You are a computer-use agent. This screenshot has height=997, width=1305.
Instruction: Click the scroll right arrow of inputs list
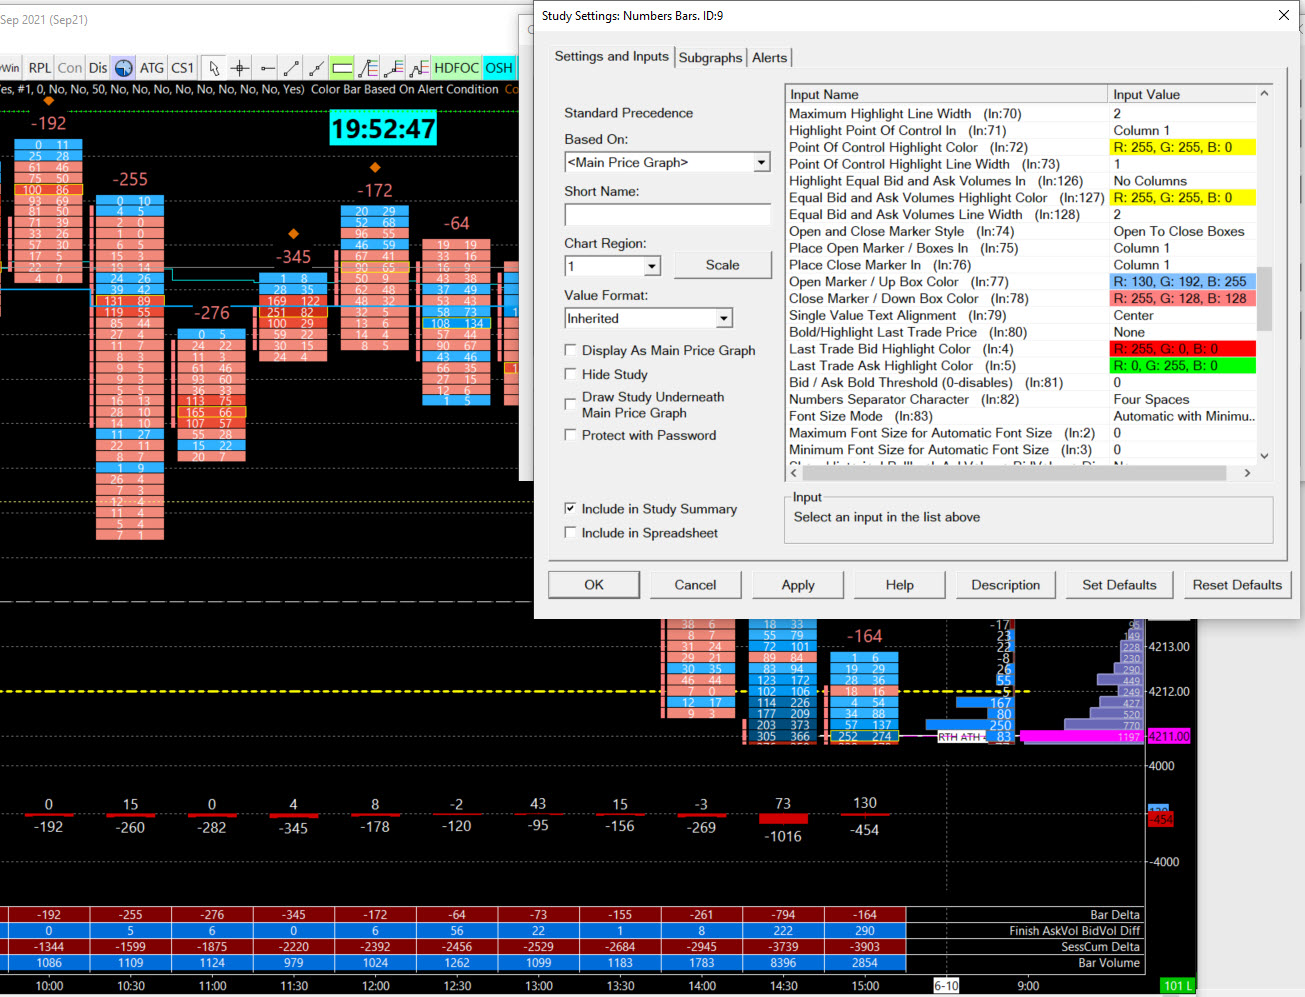tap(1247, 473)
